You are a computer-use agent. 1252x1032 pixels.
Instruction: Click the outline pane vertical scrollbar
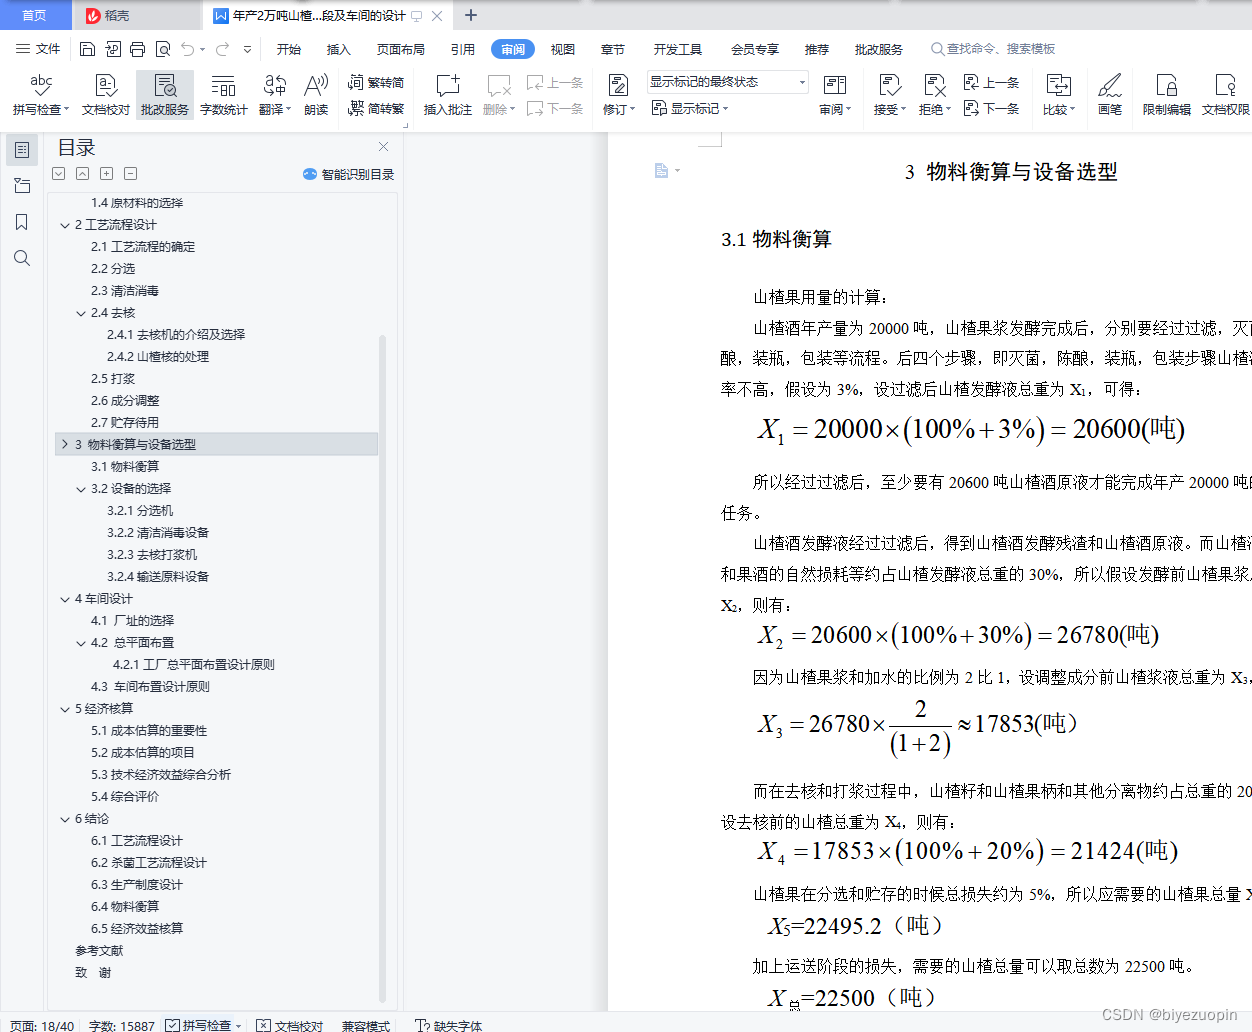click(x=382, y=668)
